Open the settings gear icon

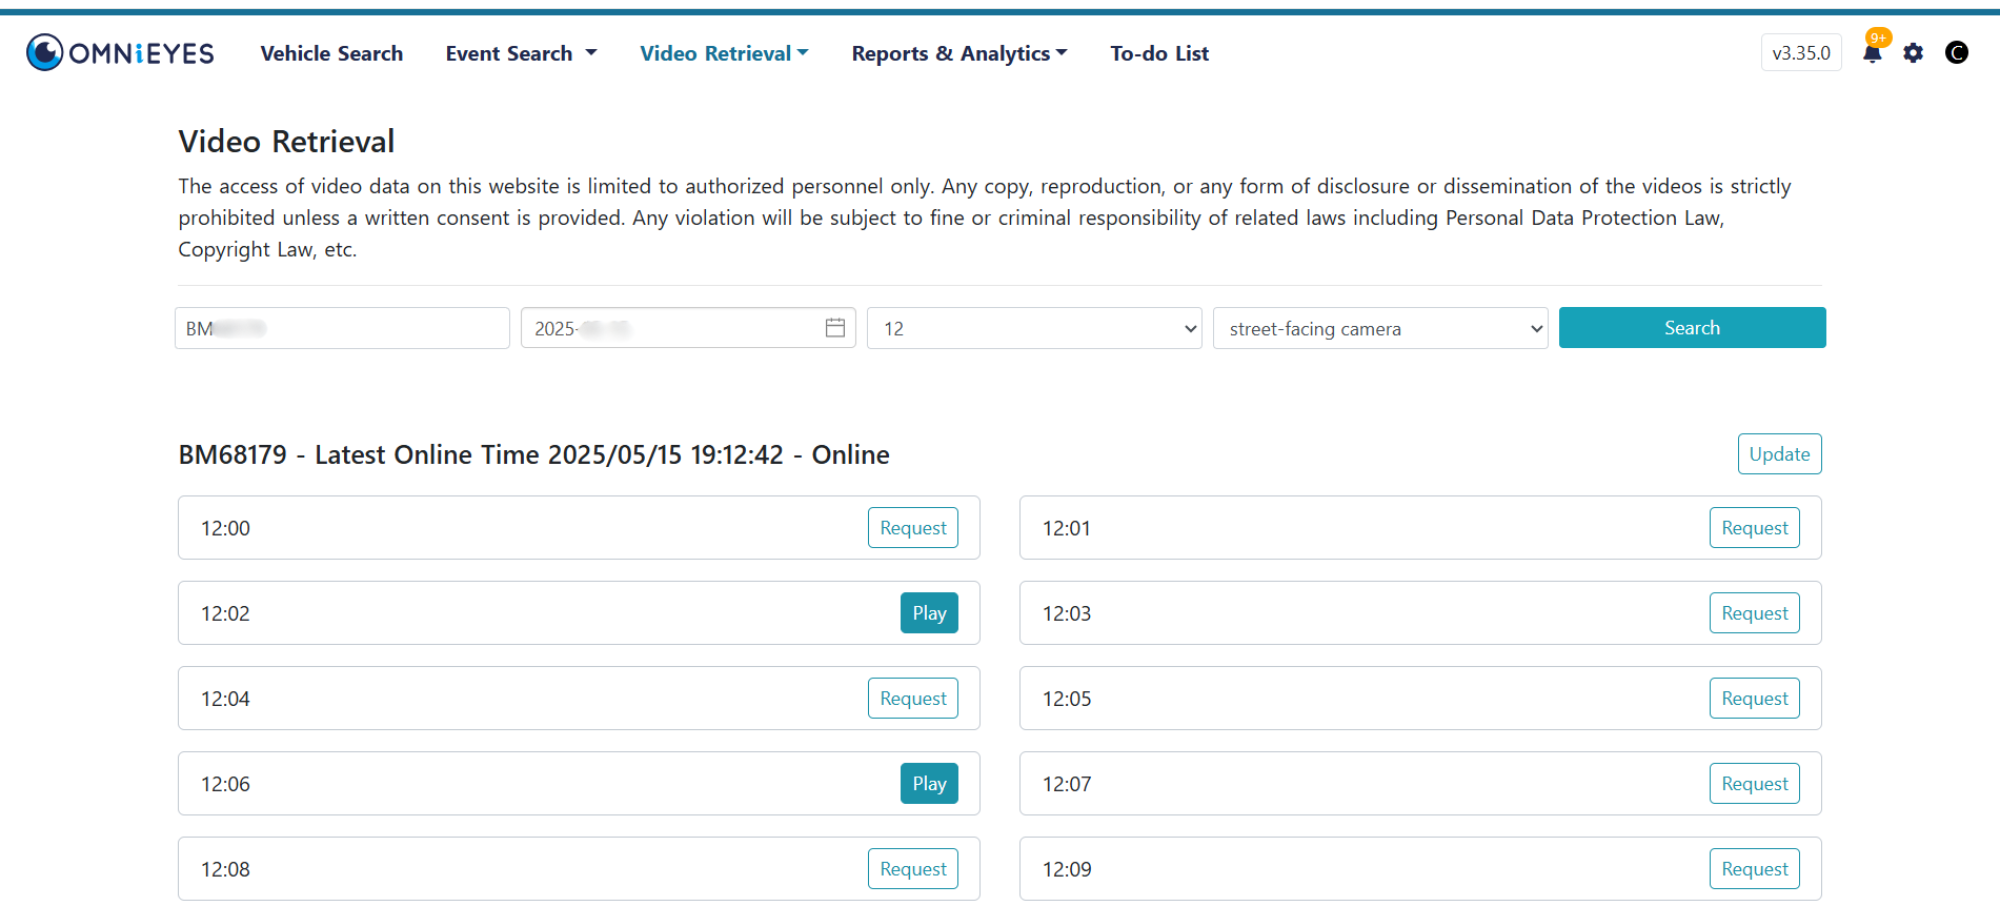[1913, 53]
